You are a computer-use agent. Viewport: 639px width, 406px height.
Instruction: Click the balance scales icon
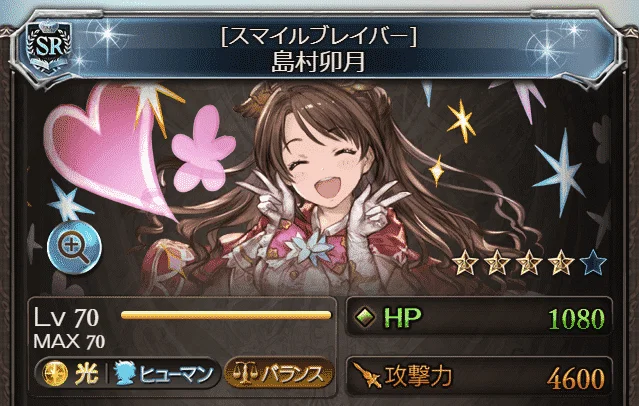tap(245, 374)
